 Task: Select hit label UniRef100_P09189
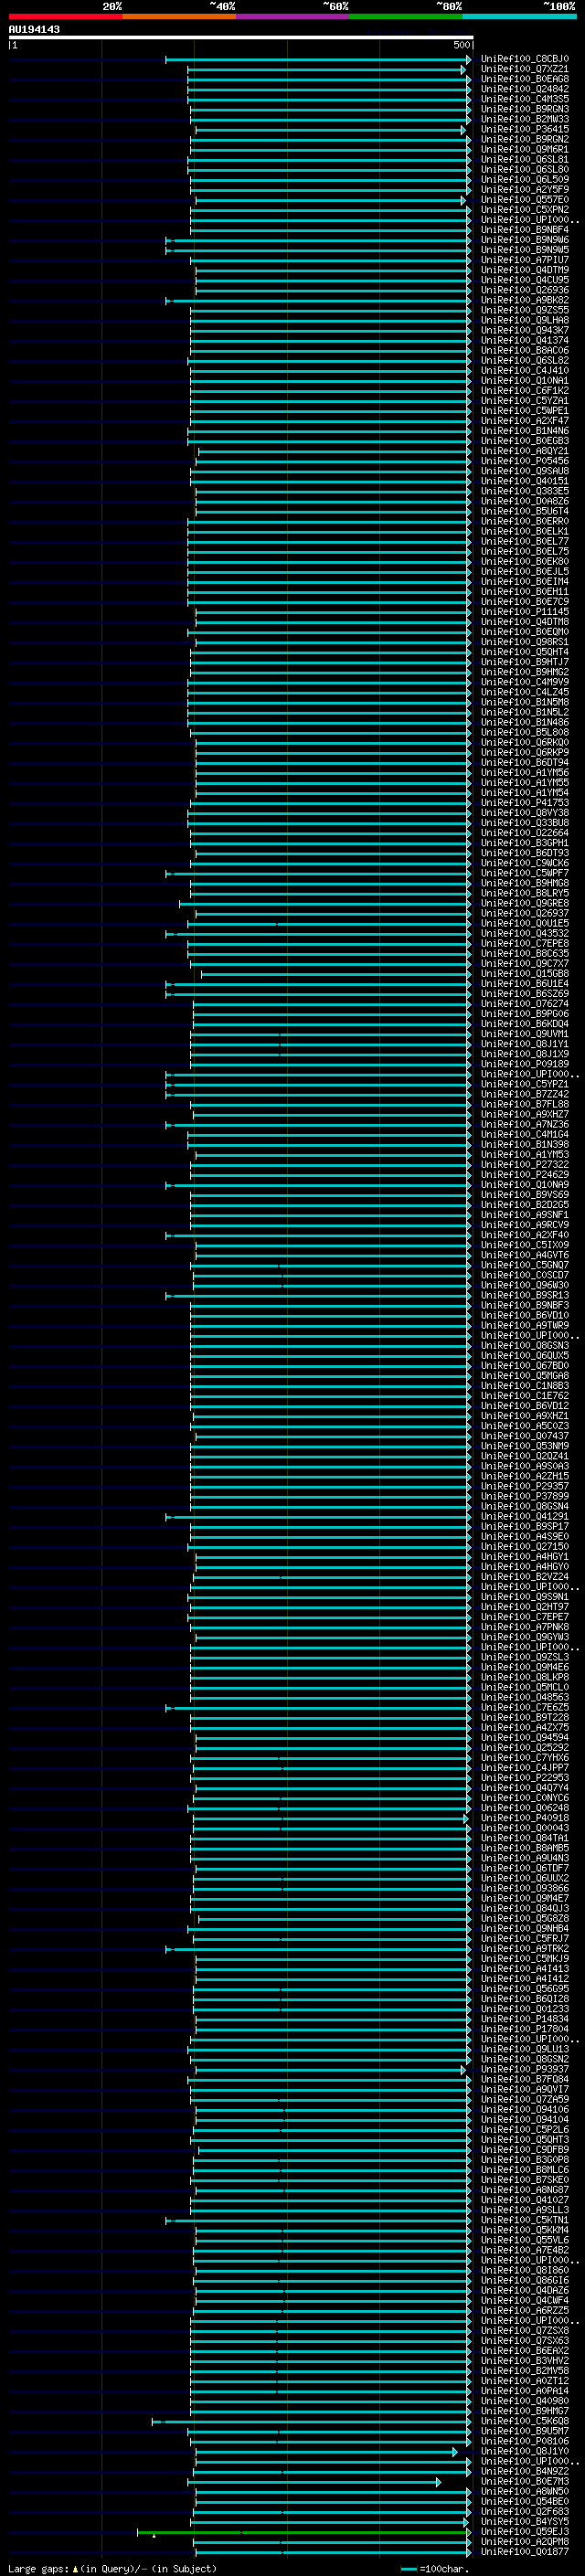click(524, 1064)
